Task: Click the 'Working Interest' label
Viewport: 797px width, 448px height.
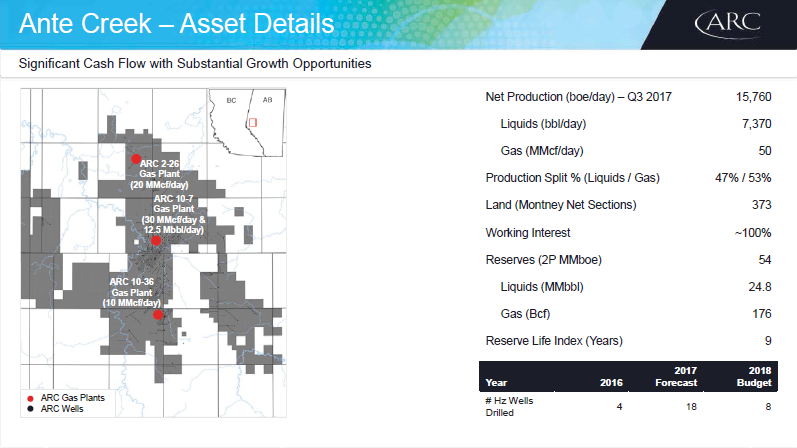Action: click(x=528, y=233)
